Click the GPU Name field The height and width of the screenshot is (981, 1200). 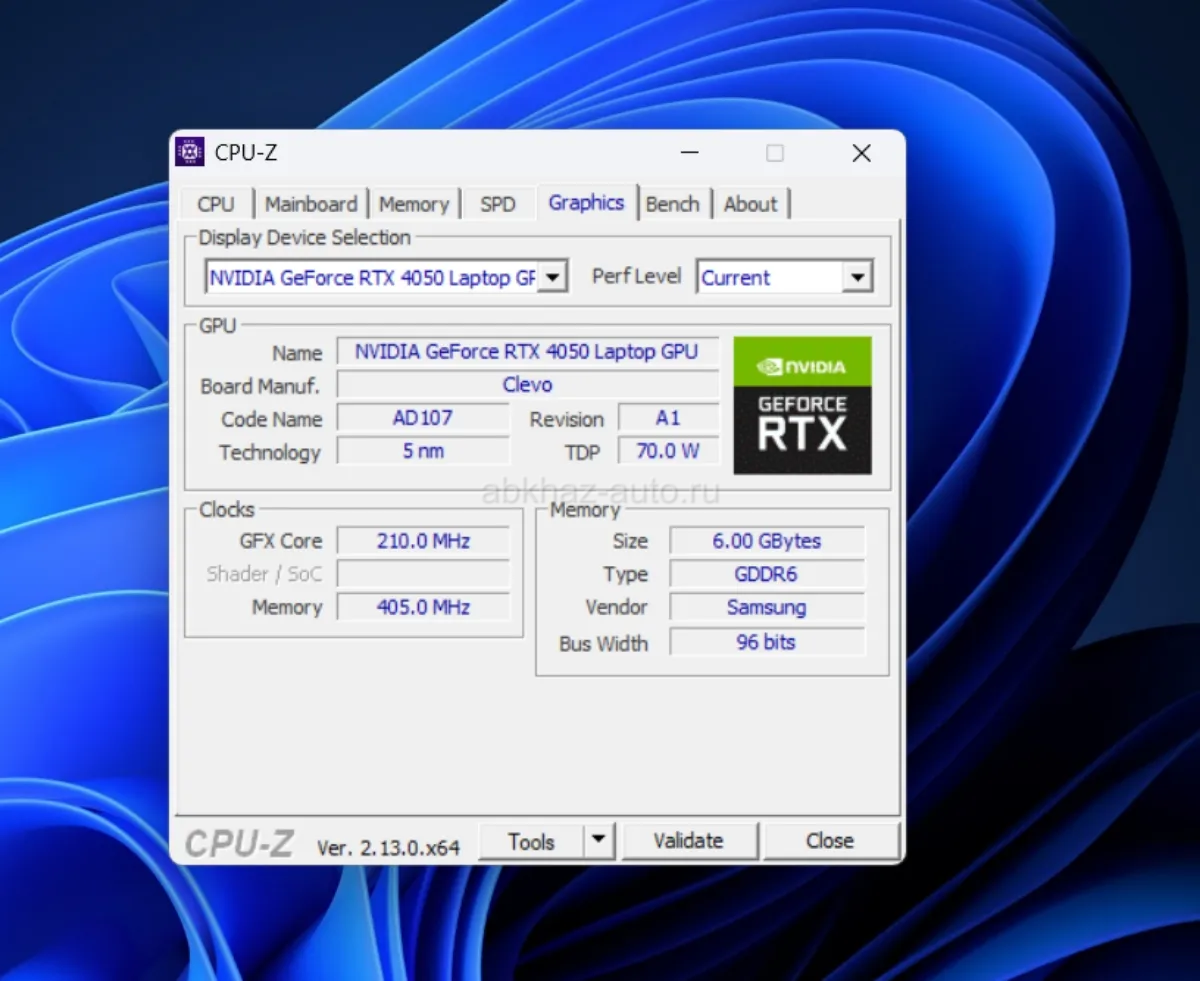527,352
